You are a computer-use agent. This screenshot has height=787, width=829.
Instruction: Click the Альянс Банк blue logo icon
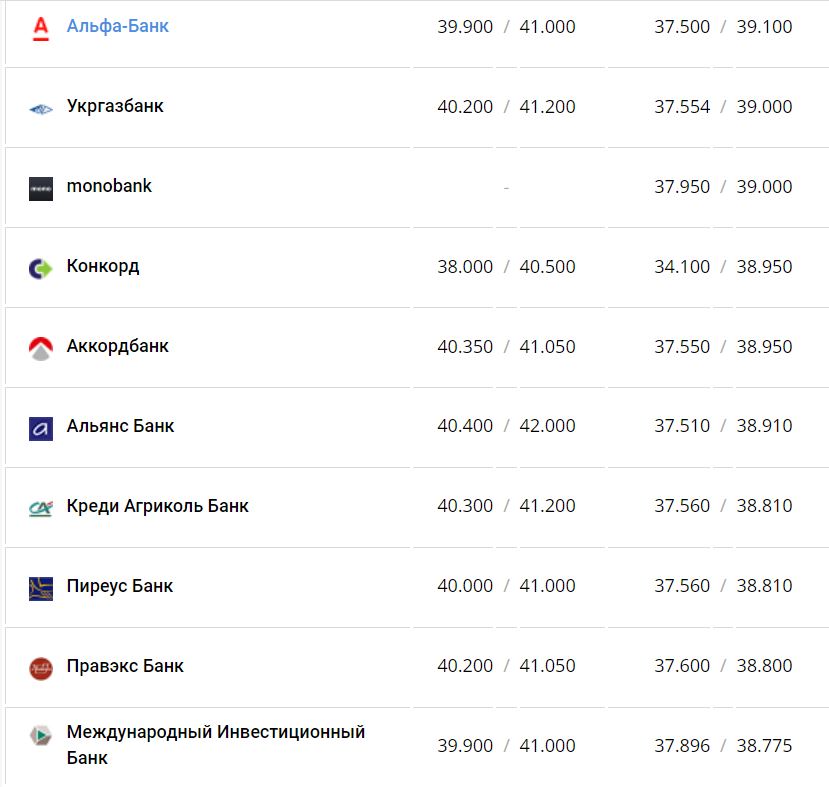(41, 428)
